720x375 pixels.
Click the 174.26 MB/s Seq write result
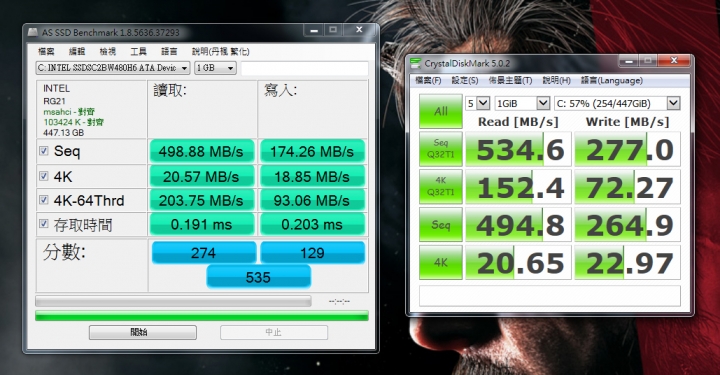click(x=312, y=151)
